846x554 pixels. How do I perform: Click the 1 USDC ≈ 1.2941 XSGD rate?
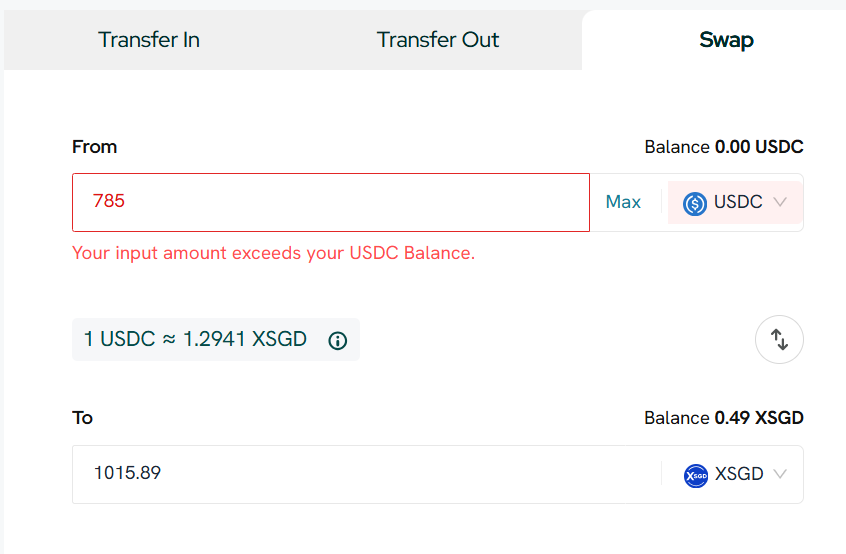pos(195,340)
